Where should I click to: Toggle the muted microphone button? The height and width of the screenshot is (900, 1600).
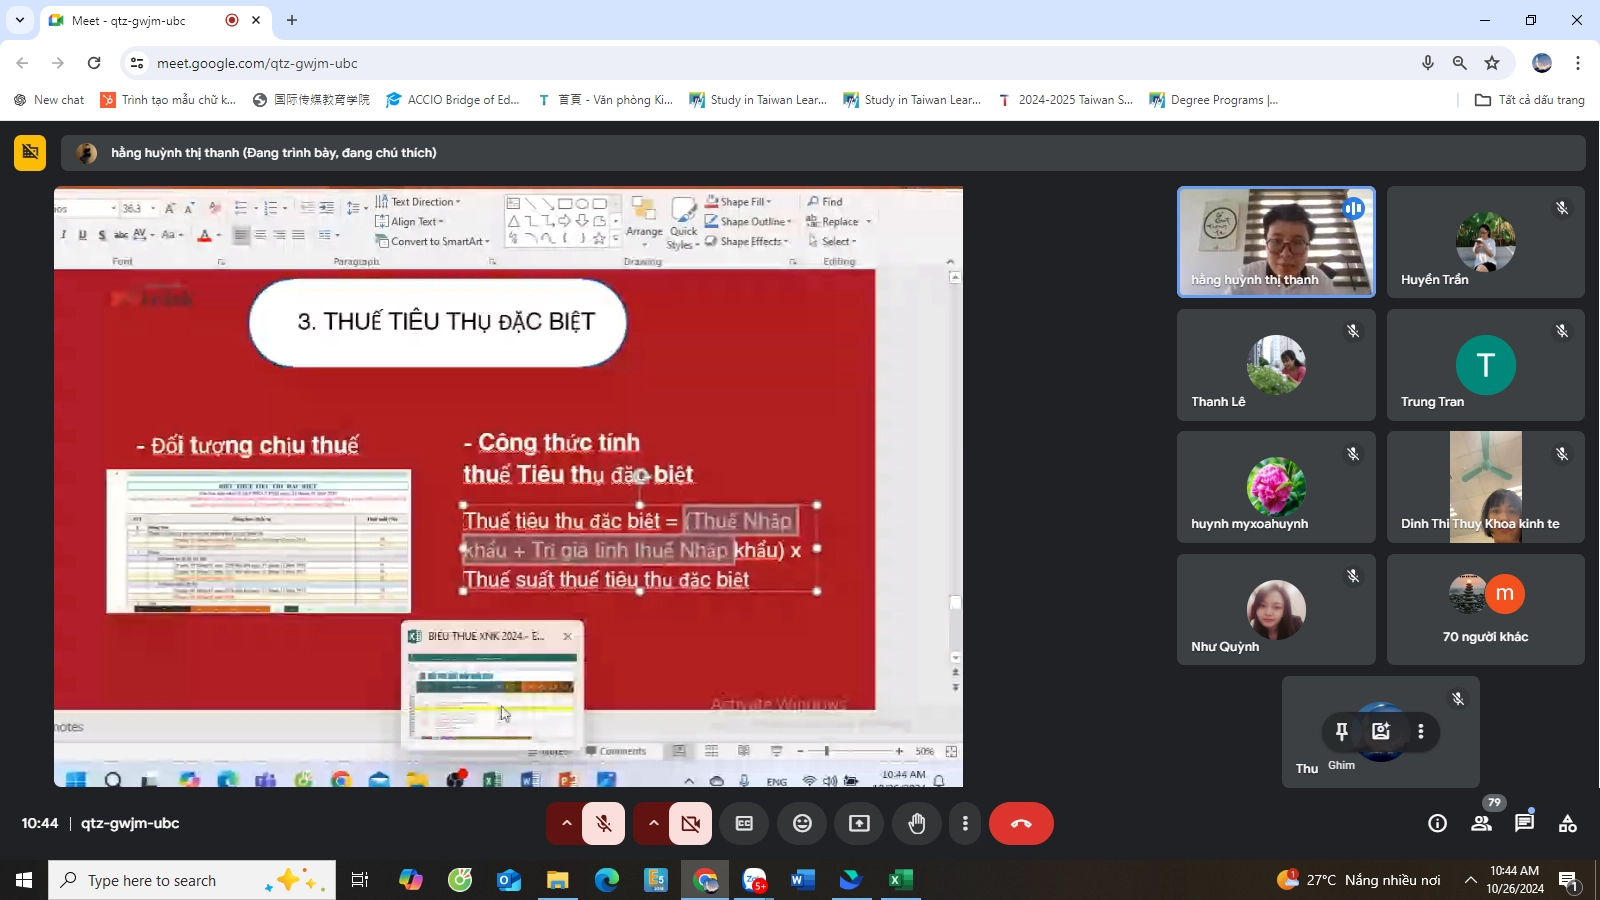604,823
